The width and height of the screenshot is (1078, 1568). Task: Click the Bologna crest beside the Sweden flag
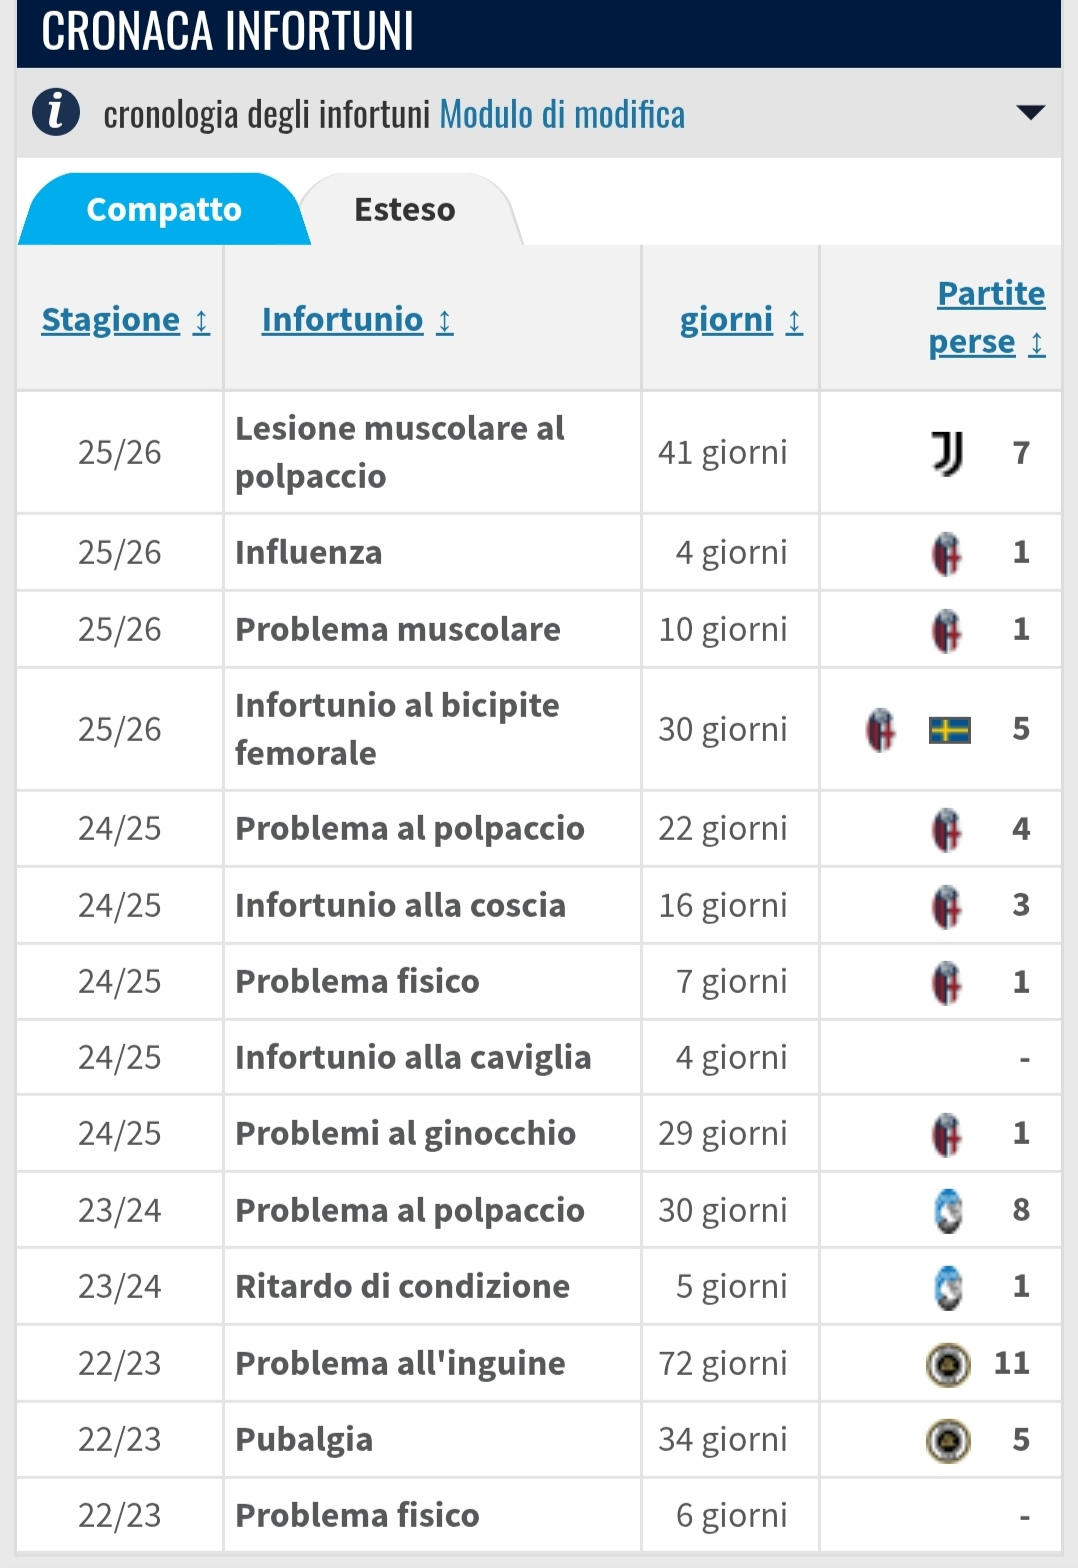click(881, 730)
